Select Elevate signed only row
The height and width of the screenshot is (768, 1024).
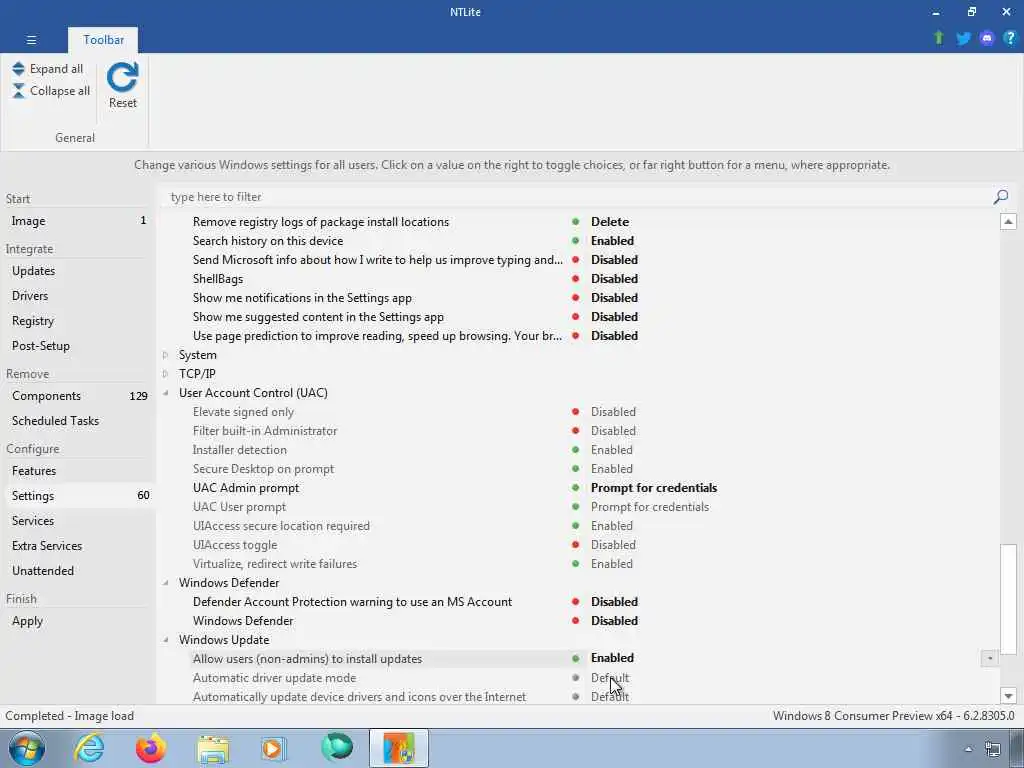tap(578, 412)
